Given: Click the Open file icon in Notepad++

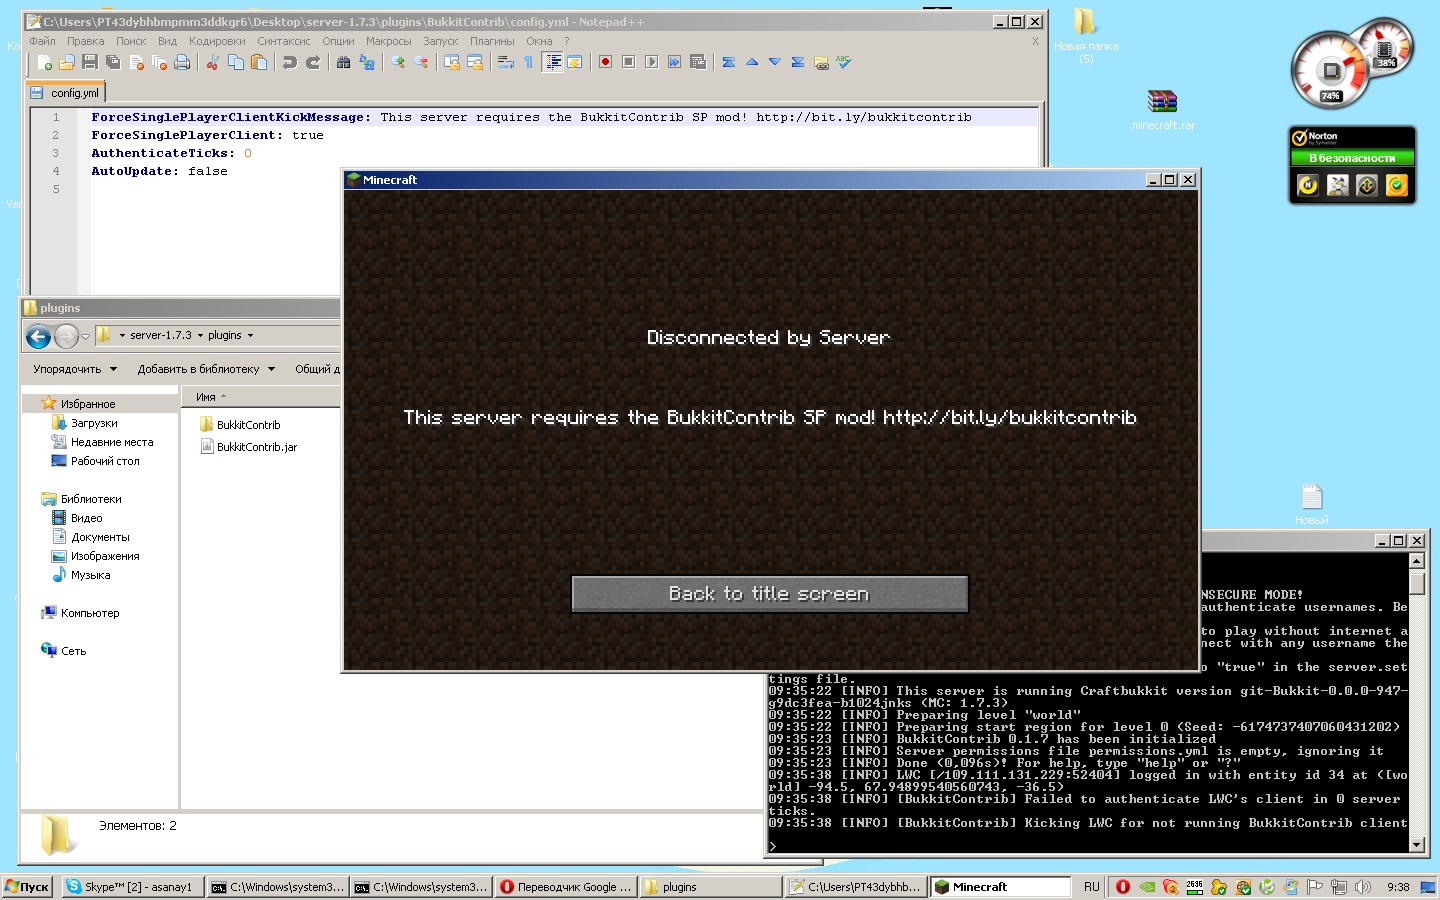Looking at the screenshot, I should tap(67, 62).
